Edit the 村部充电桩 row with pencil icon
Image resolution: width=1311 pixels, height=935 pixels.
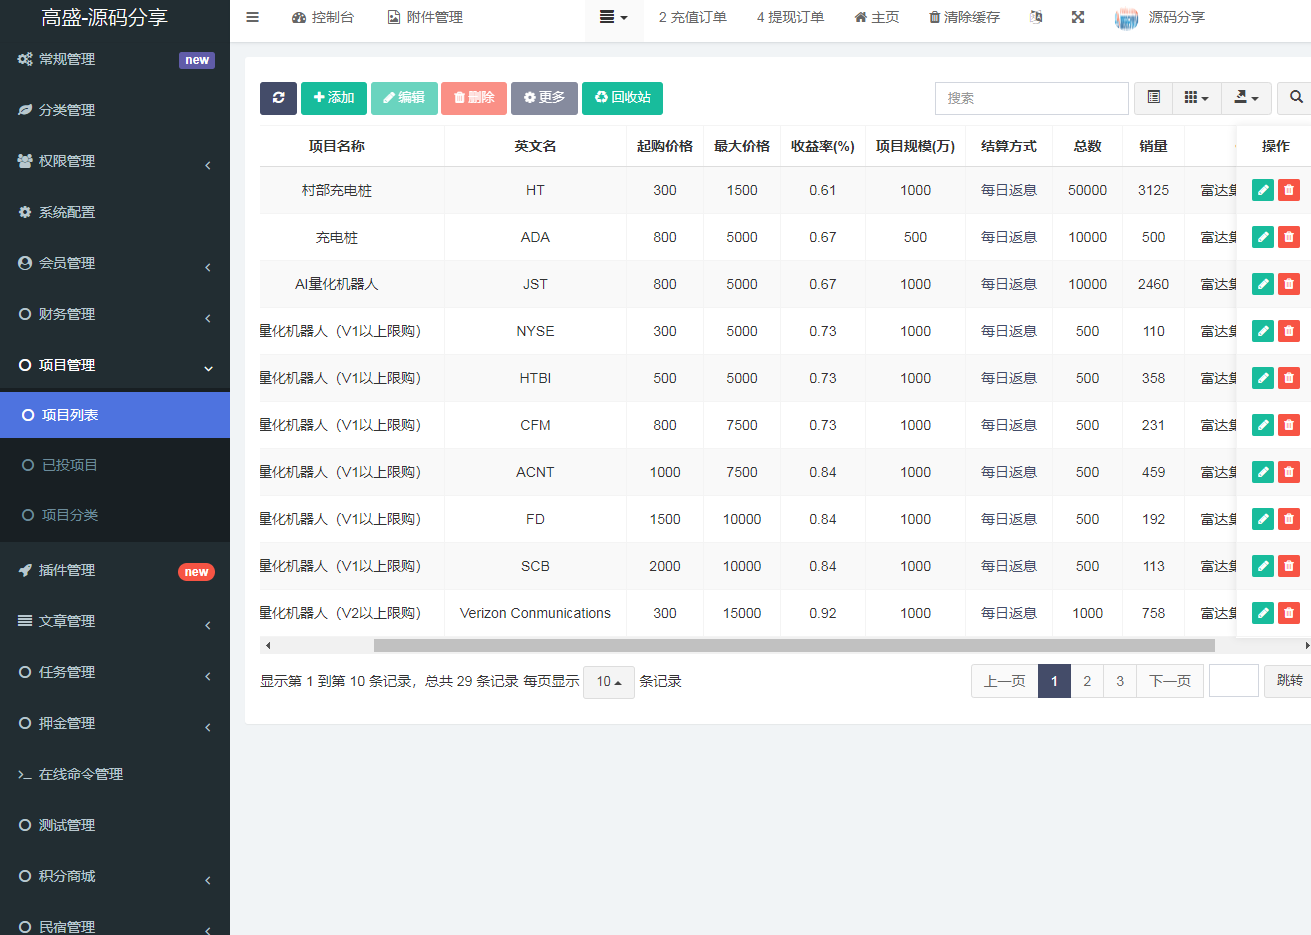click(1263, 190)
